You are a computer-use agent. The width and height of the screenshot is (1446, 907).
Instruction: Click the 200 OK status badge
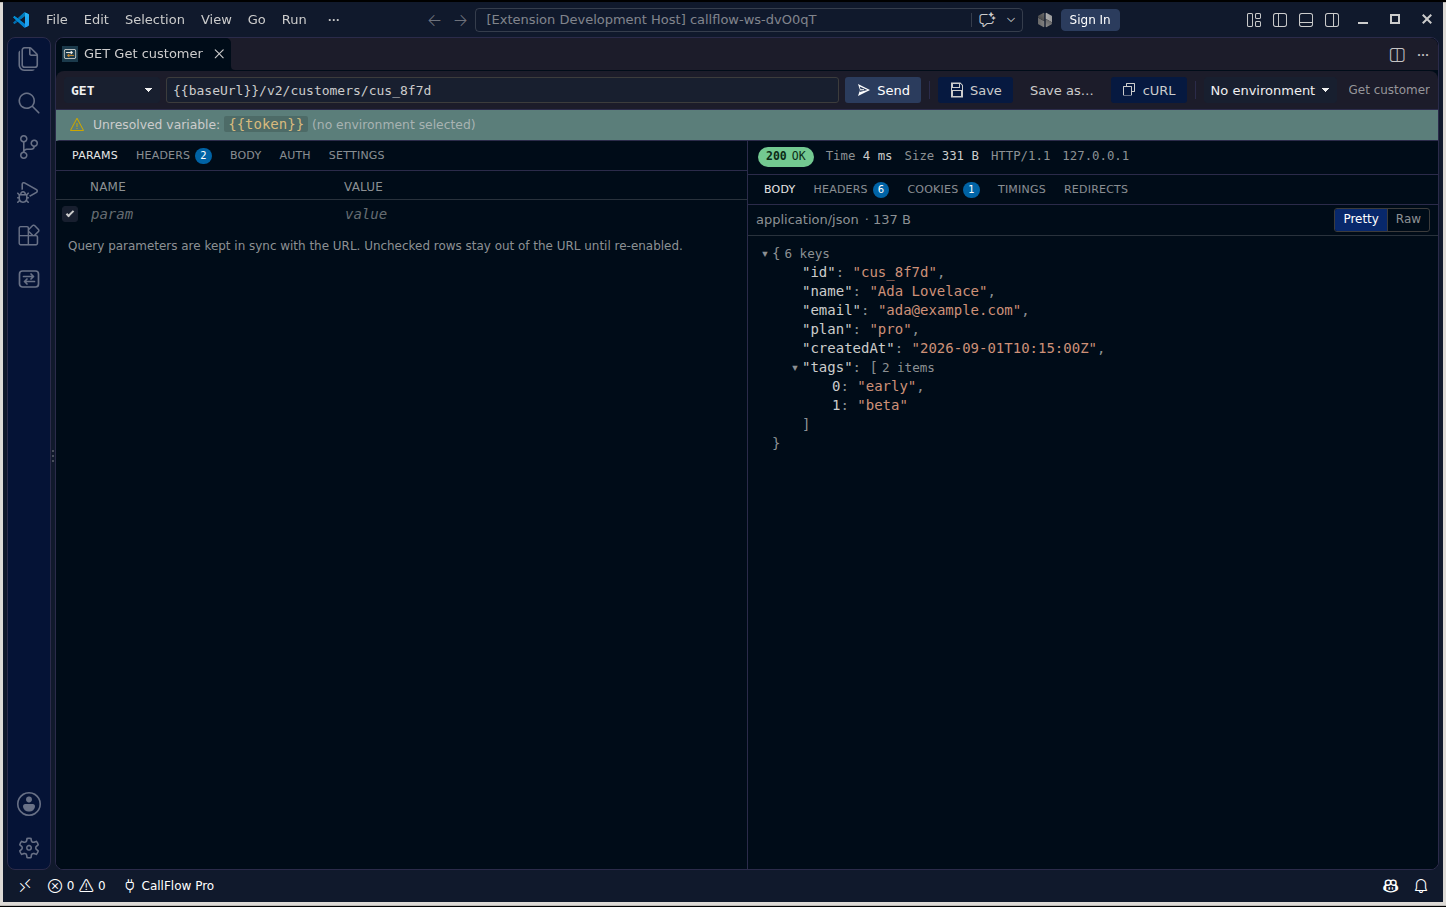click(x=786, y=156)
